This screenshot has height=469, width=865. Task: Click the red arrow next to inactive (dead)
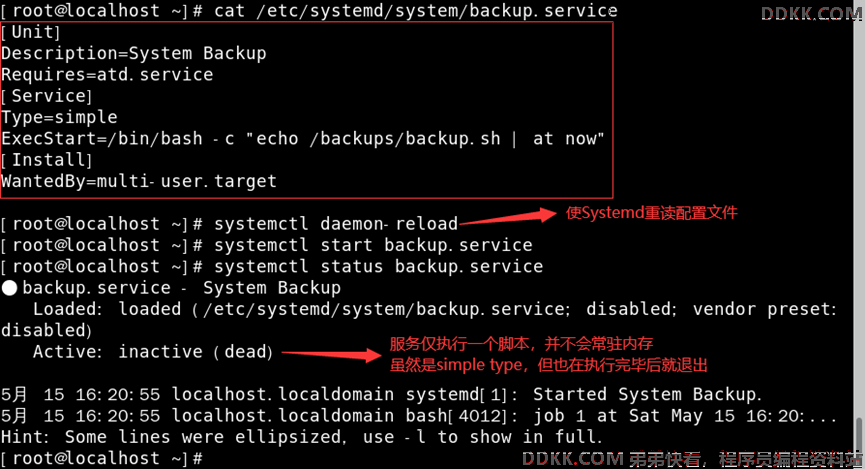tap(331, 354)
